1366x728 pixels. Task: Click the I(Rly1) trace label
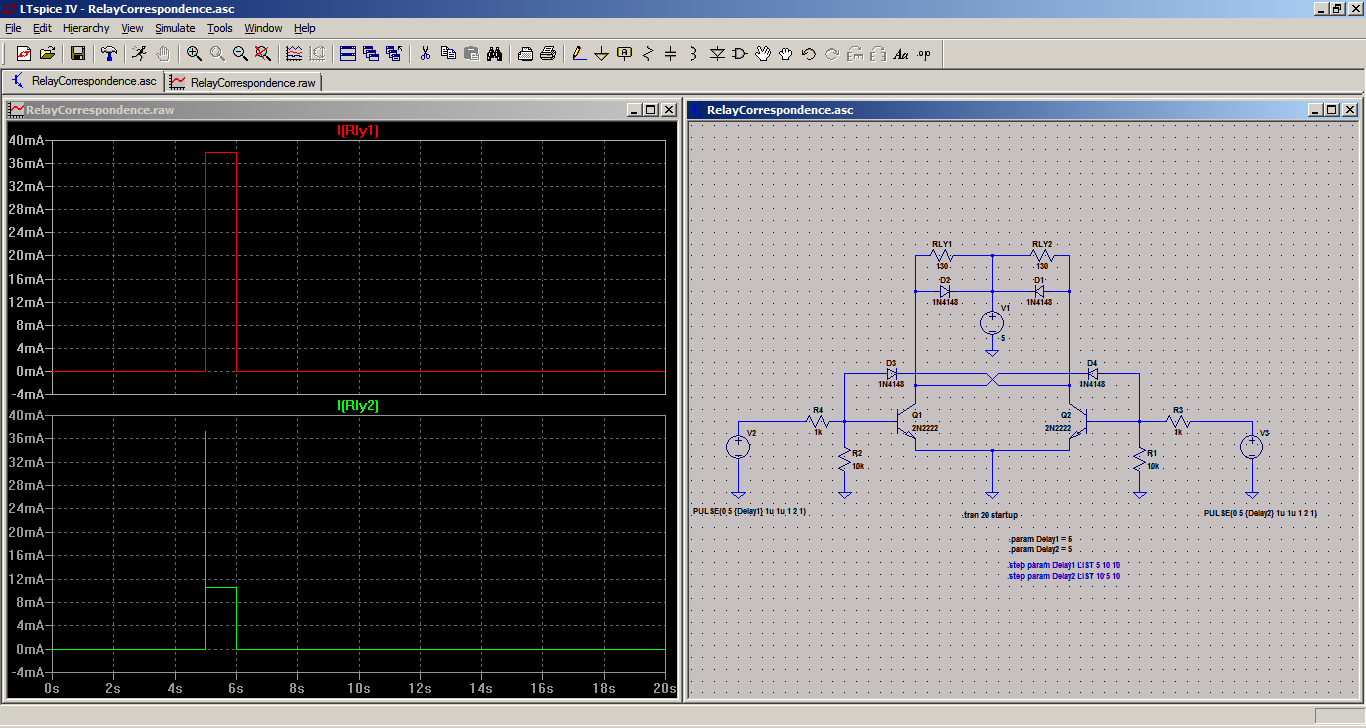click(358, 131)
